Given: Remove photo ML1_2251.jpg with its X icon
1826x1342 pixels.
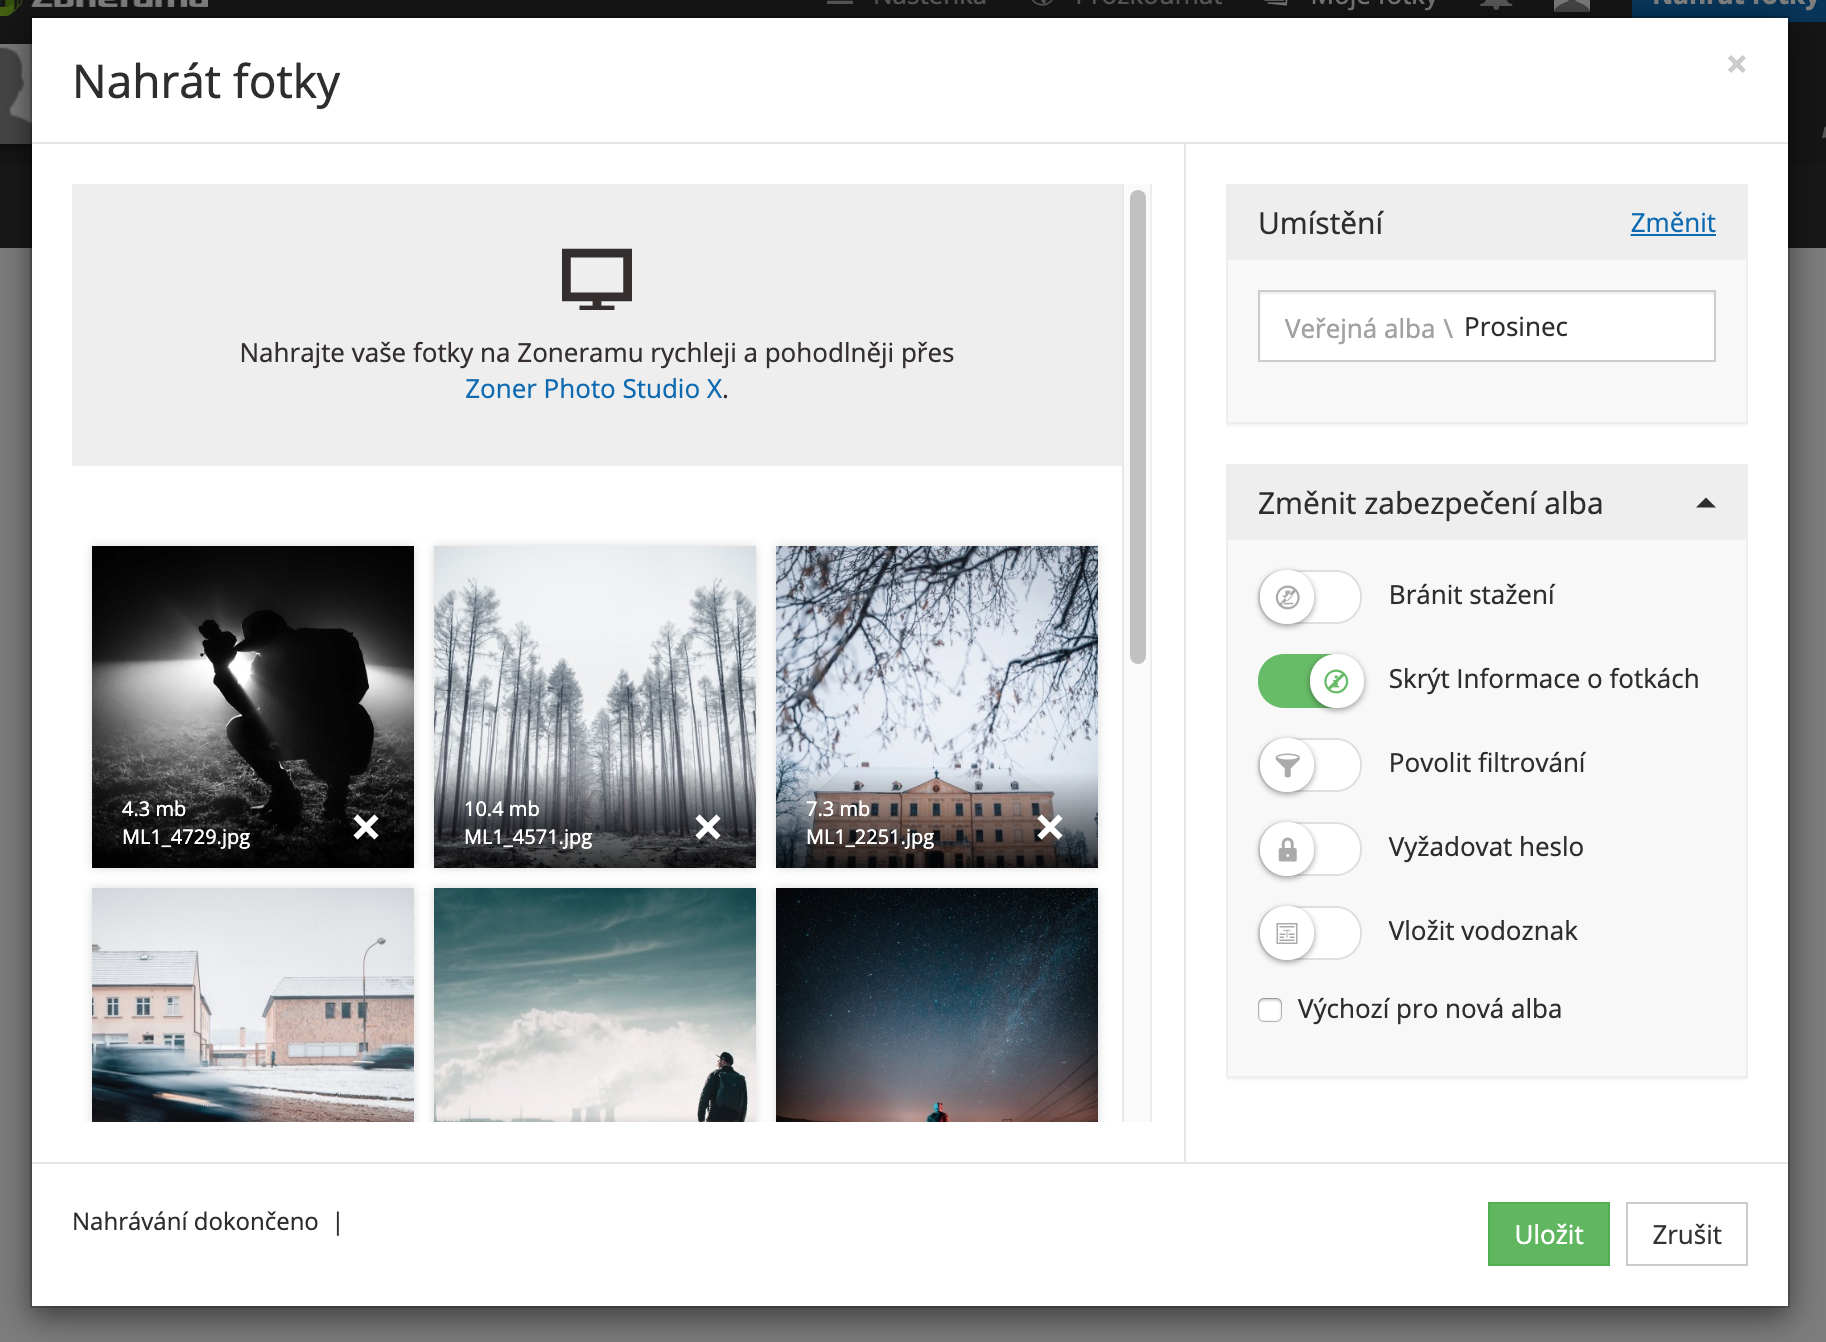Looking at the screenshot, I should 1050,827.
